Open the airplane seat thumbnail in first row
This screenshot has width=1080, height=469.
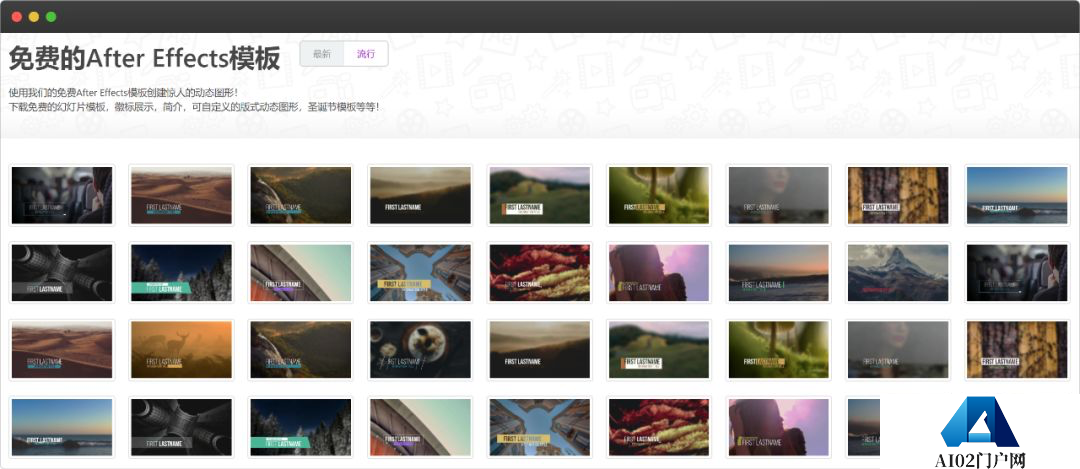[x=62, y=195]
